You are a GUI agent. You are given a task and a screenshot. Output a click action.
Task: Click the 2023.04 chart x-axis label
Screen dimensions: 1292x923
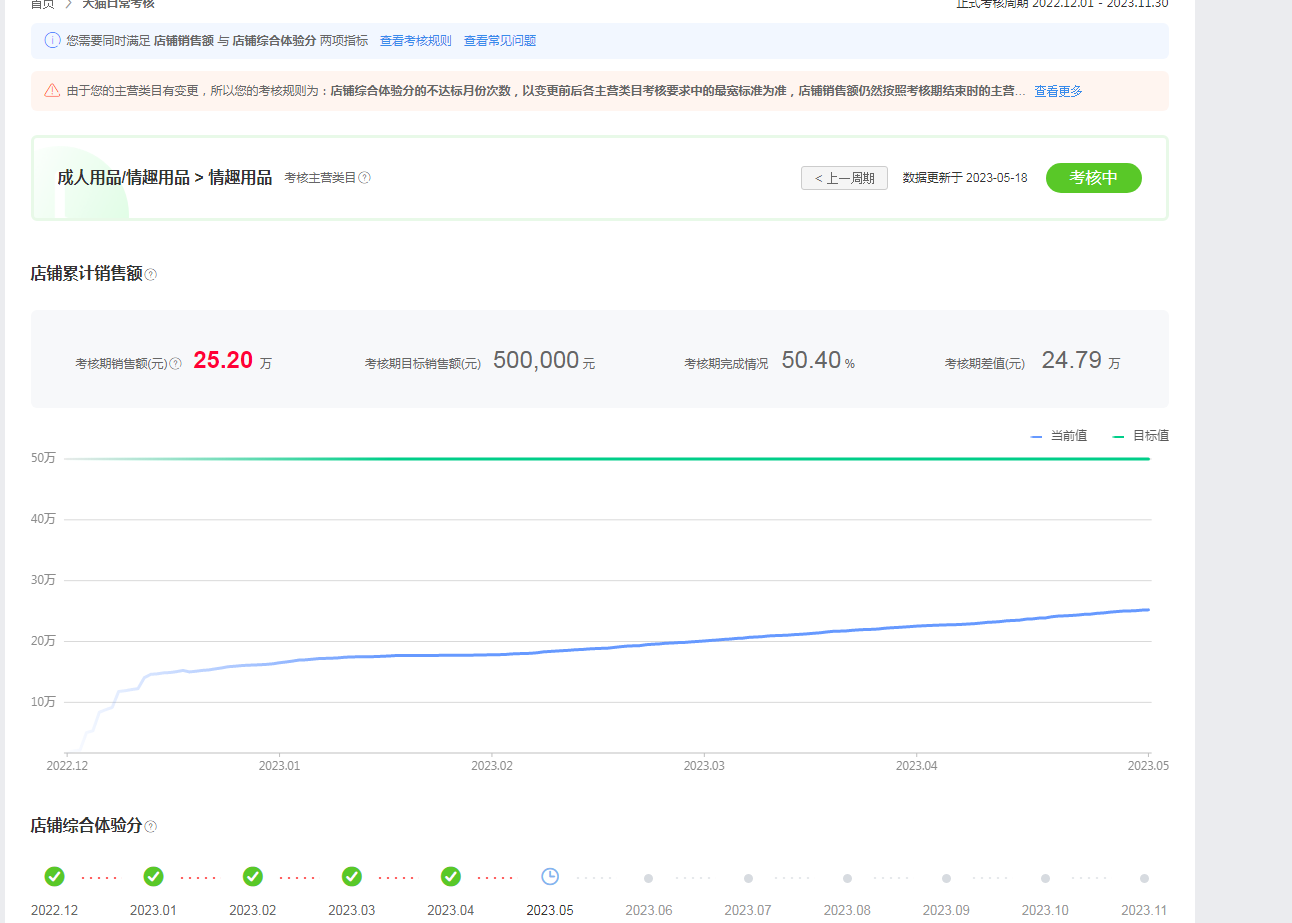(x=916, y=765)
